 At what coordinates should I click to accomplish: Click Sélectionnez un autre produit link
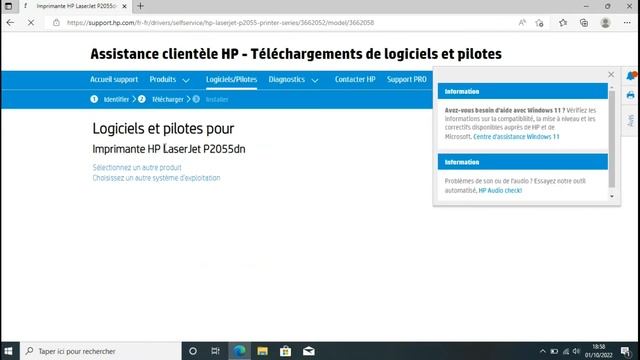pos(137,167)
